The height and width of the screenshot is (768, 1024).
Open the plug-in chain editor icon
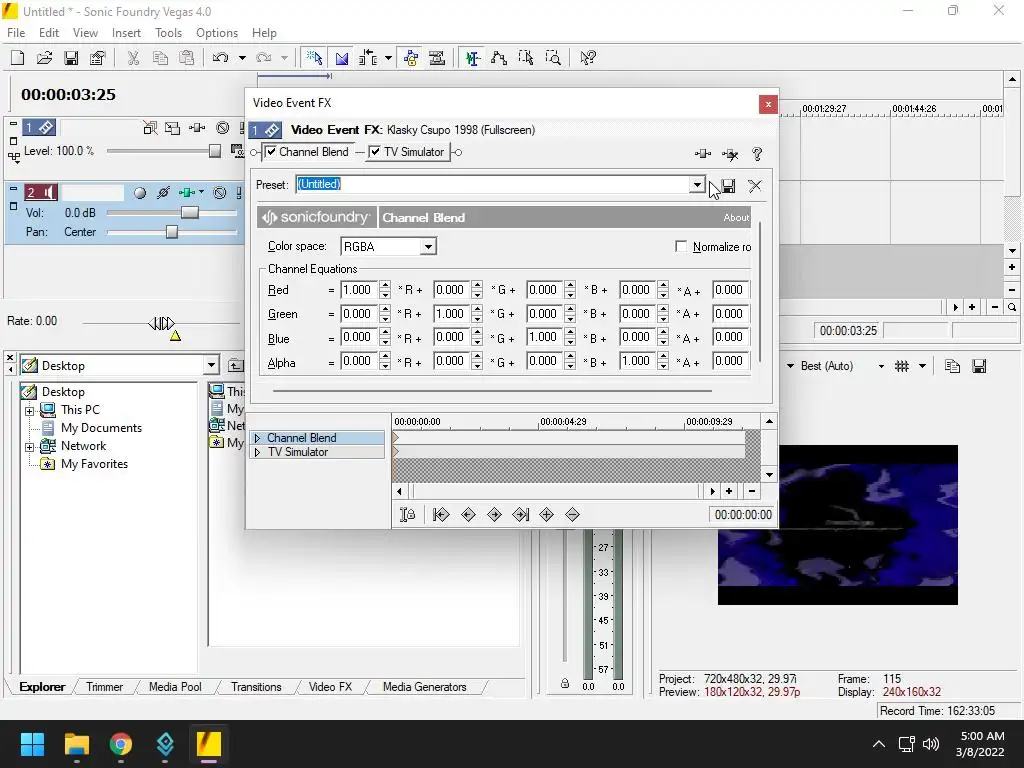[x=703, y=154]
